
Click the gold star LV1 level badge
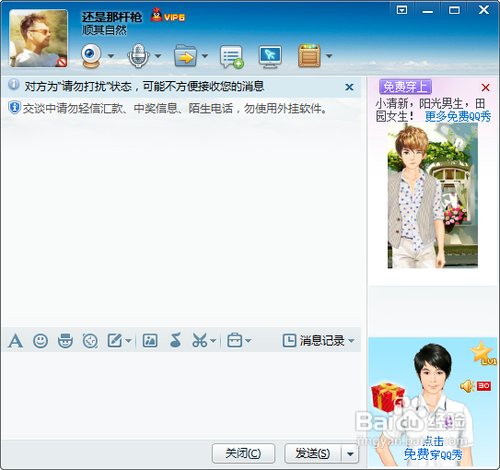pyautogui.click(x=483, y=353)
